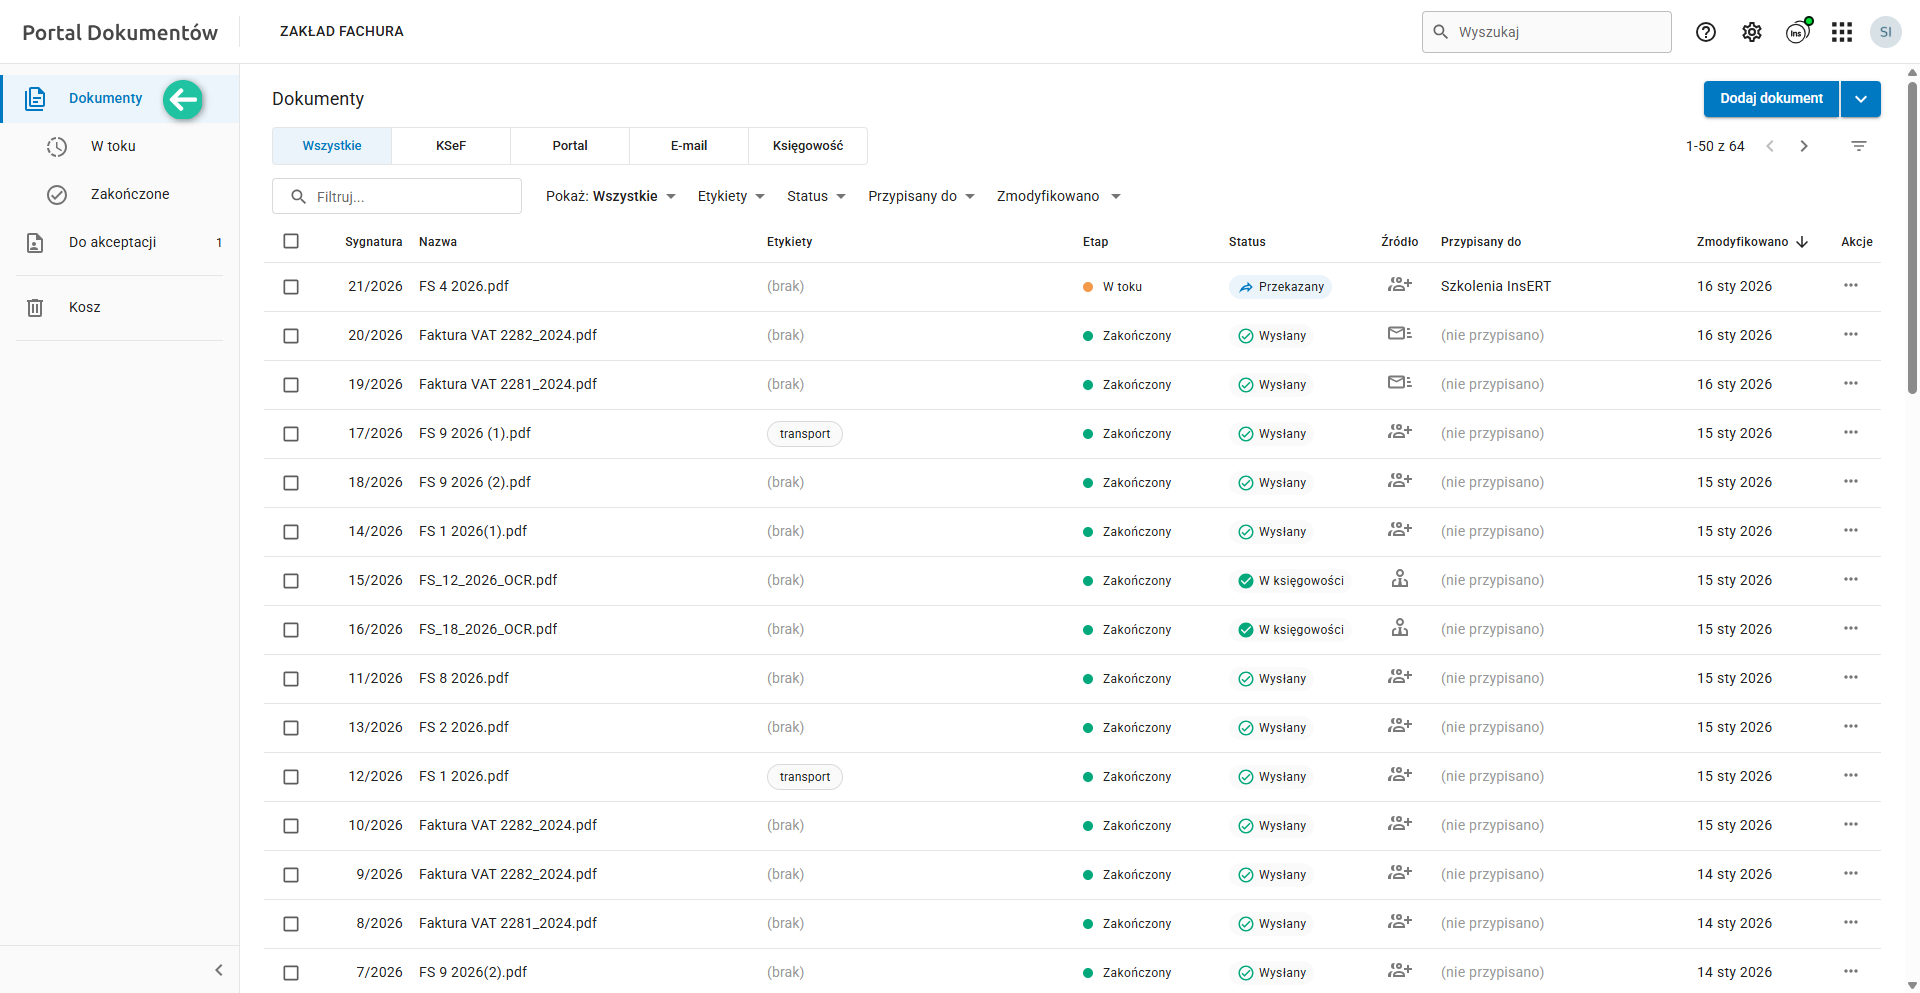Viewport: 1920px width, 993px height.
Task: Click the InsERT notification icon with green dot
Action: (x=1797, y=32)
